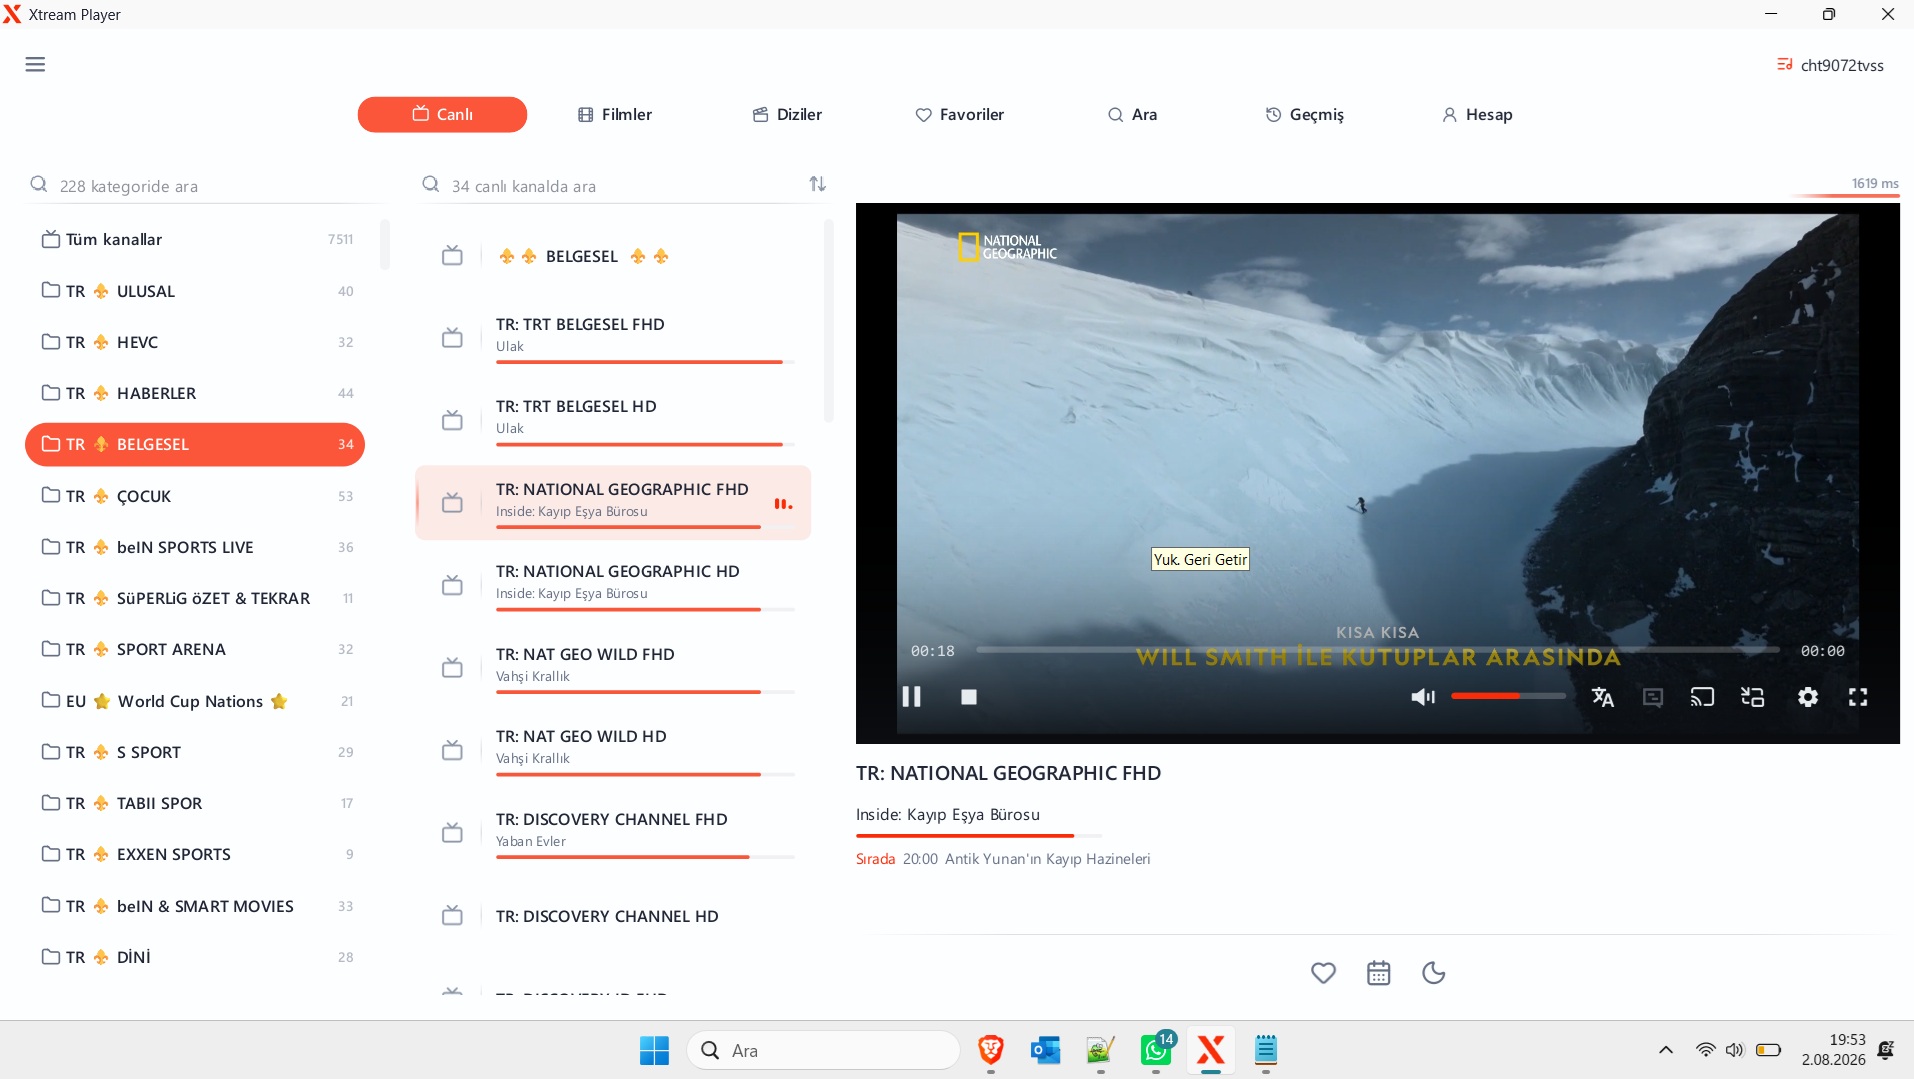Open the player settings gear
The image size is (1914, 1079).
click(x=1807, y=697)
